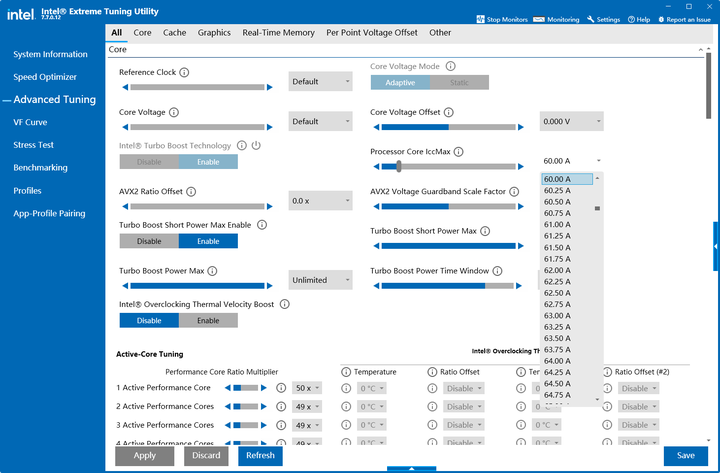Enable Overclocking Thermal Velocity Boost
The image size is (720, 473).
208,321
